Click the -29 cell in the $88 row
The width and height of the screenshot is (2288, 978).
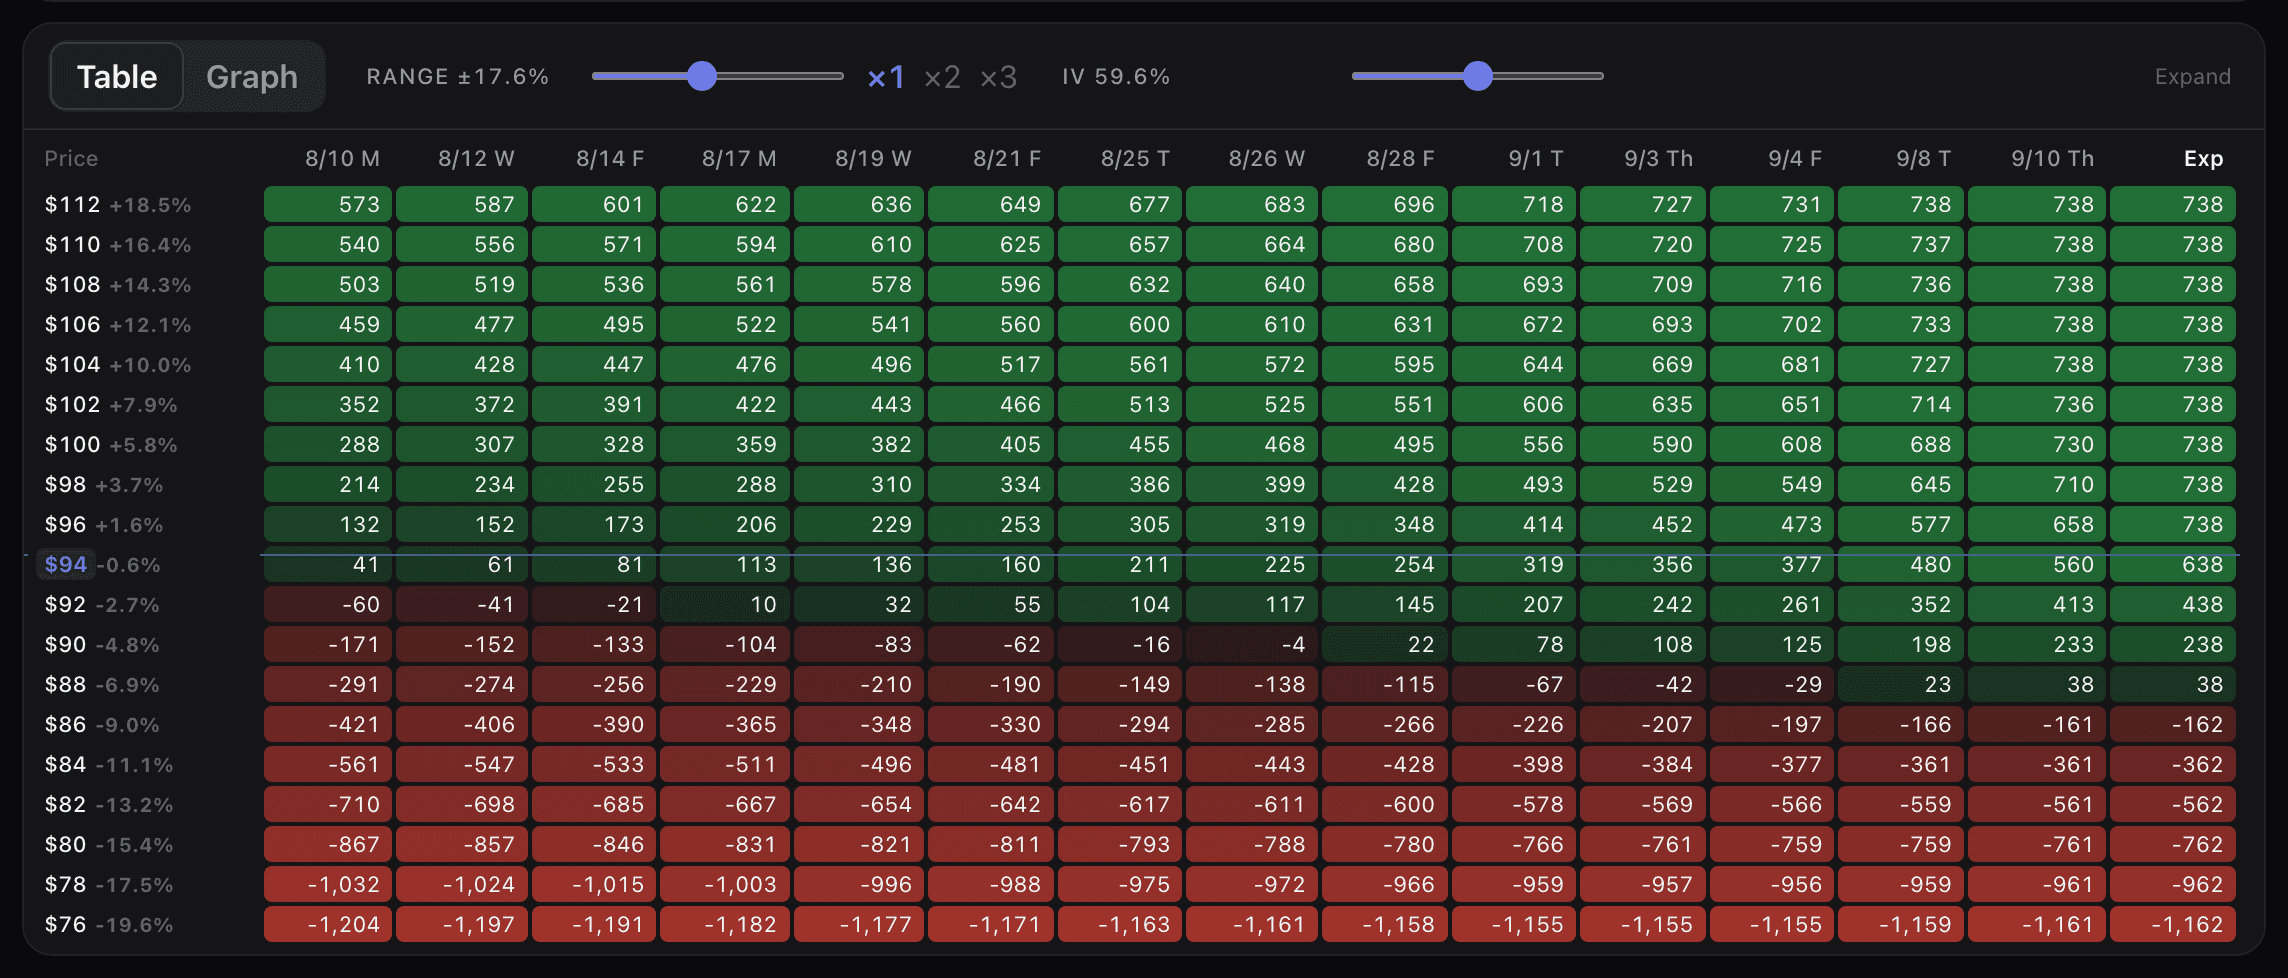pyautogui.click(x=1772, y=685)
